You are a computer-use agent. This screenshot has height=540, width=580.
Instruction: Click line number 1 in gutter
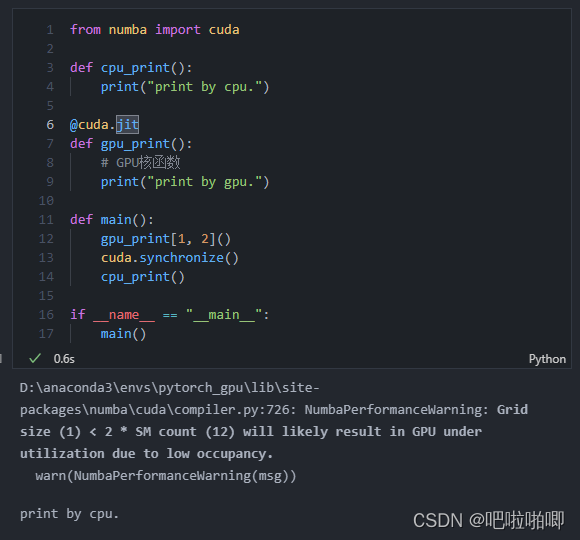[50, 30]
